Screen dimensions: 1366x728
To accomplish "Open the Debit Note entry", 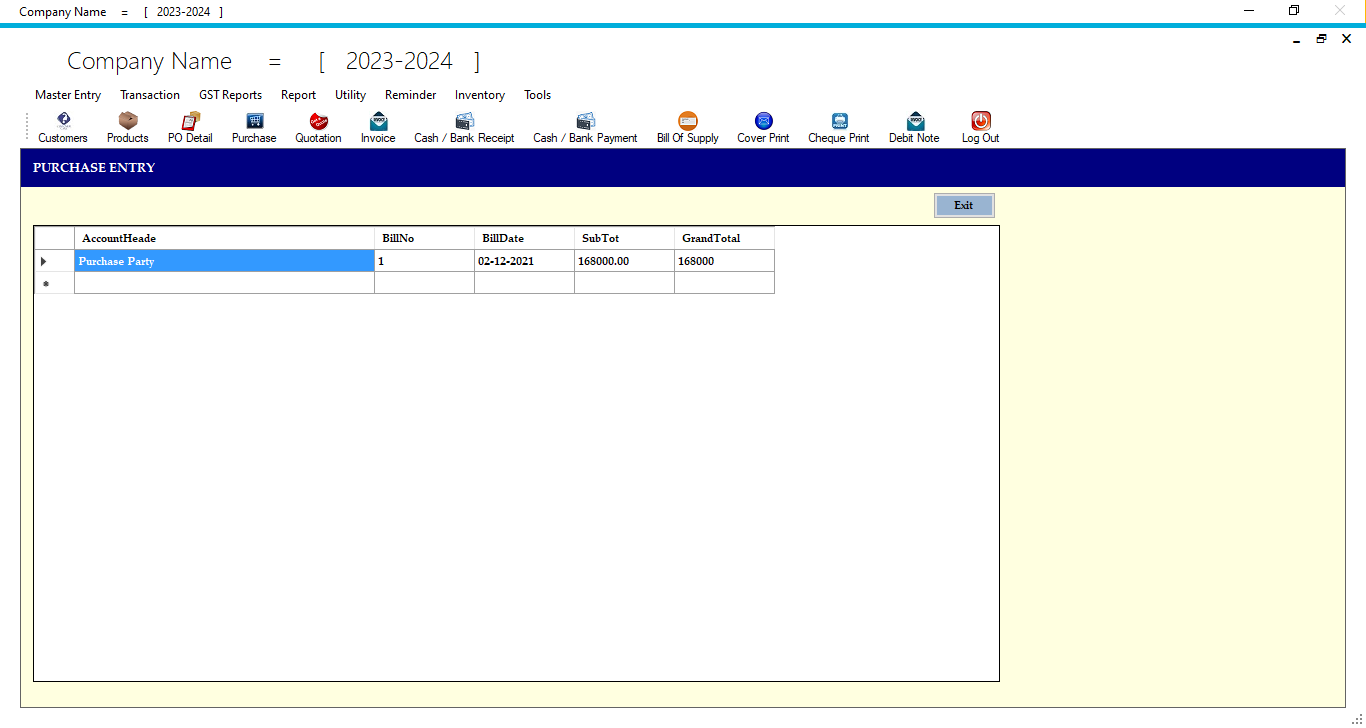I will 912,127.
